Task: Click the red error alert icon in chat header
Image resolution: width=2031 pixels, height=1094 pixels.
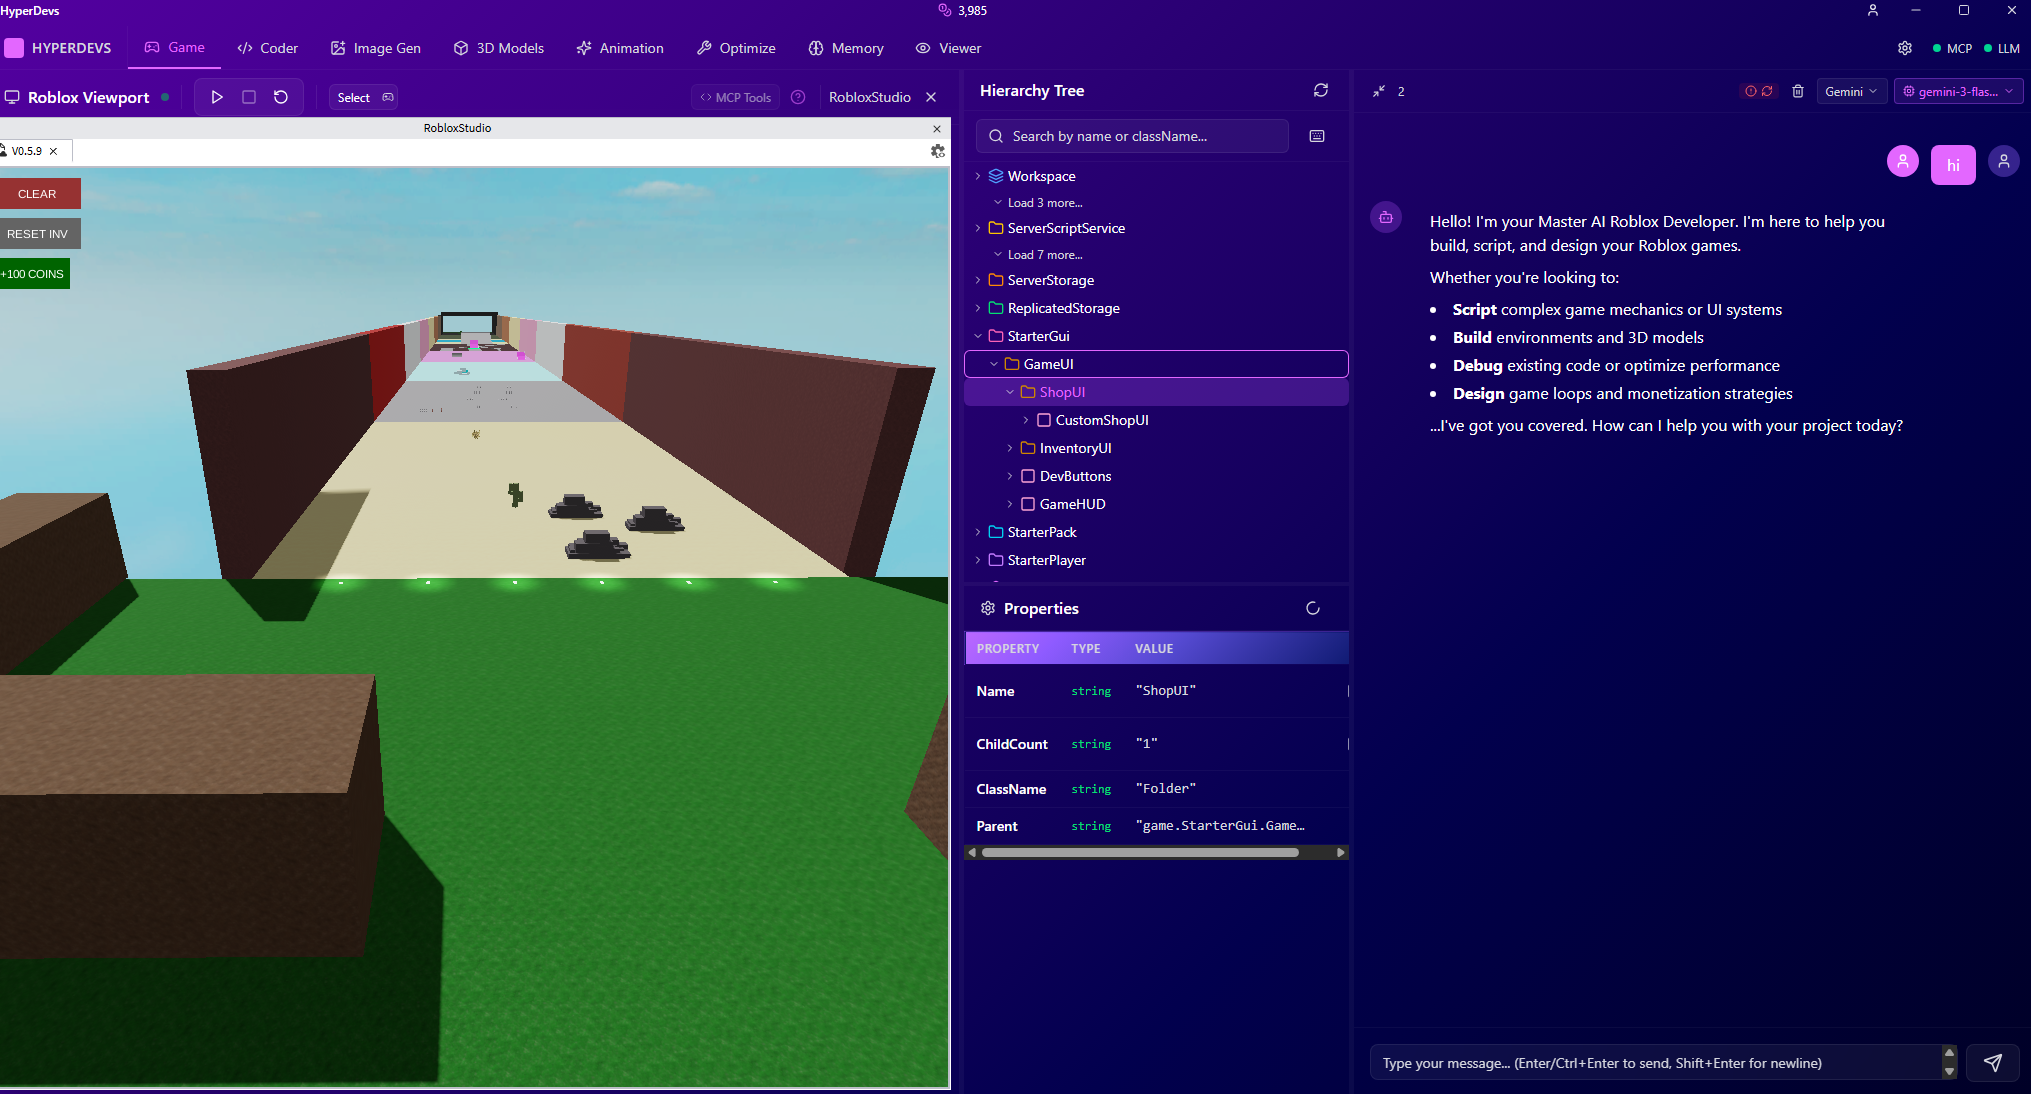Action: (1751, 91)
